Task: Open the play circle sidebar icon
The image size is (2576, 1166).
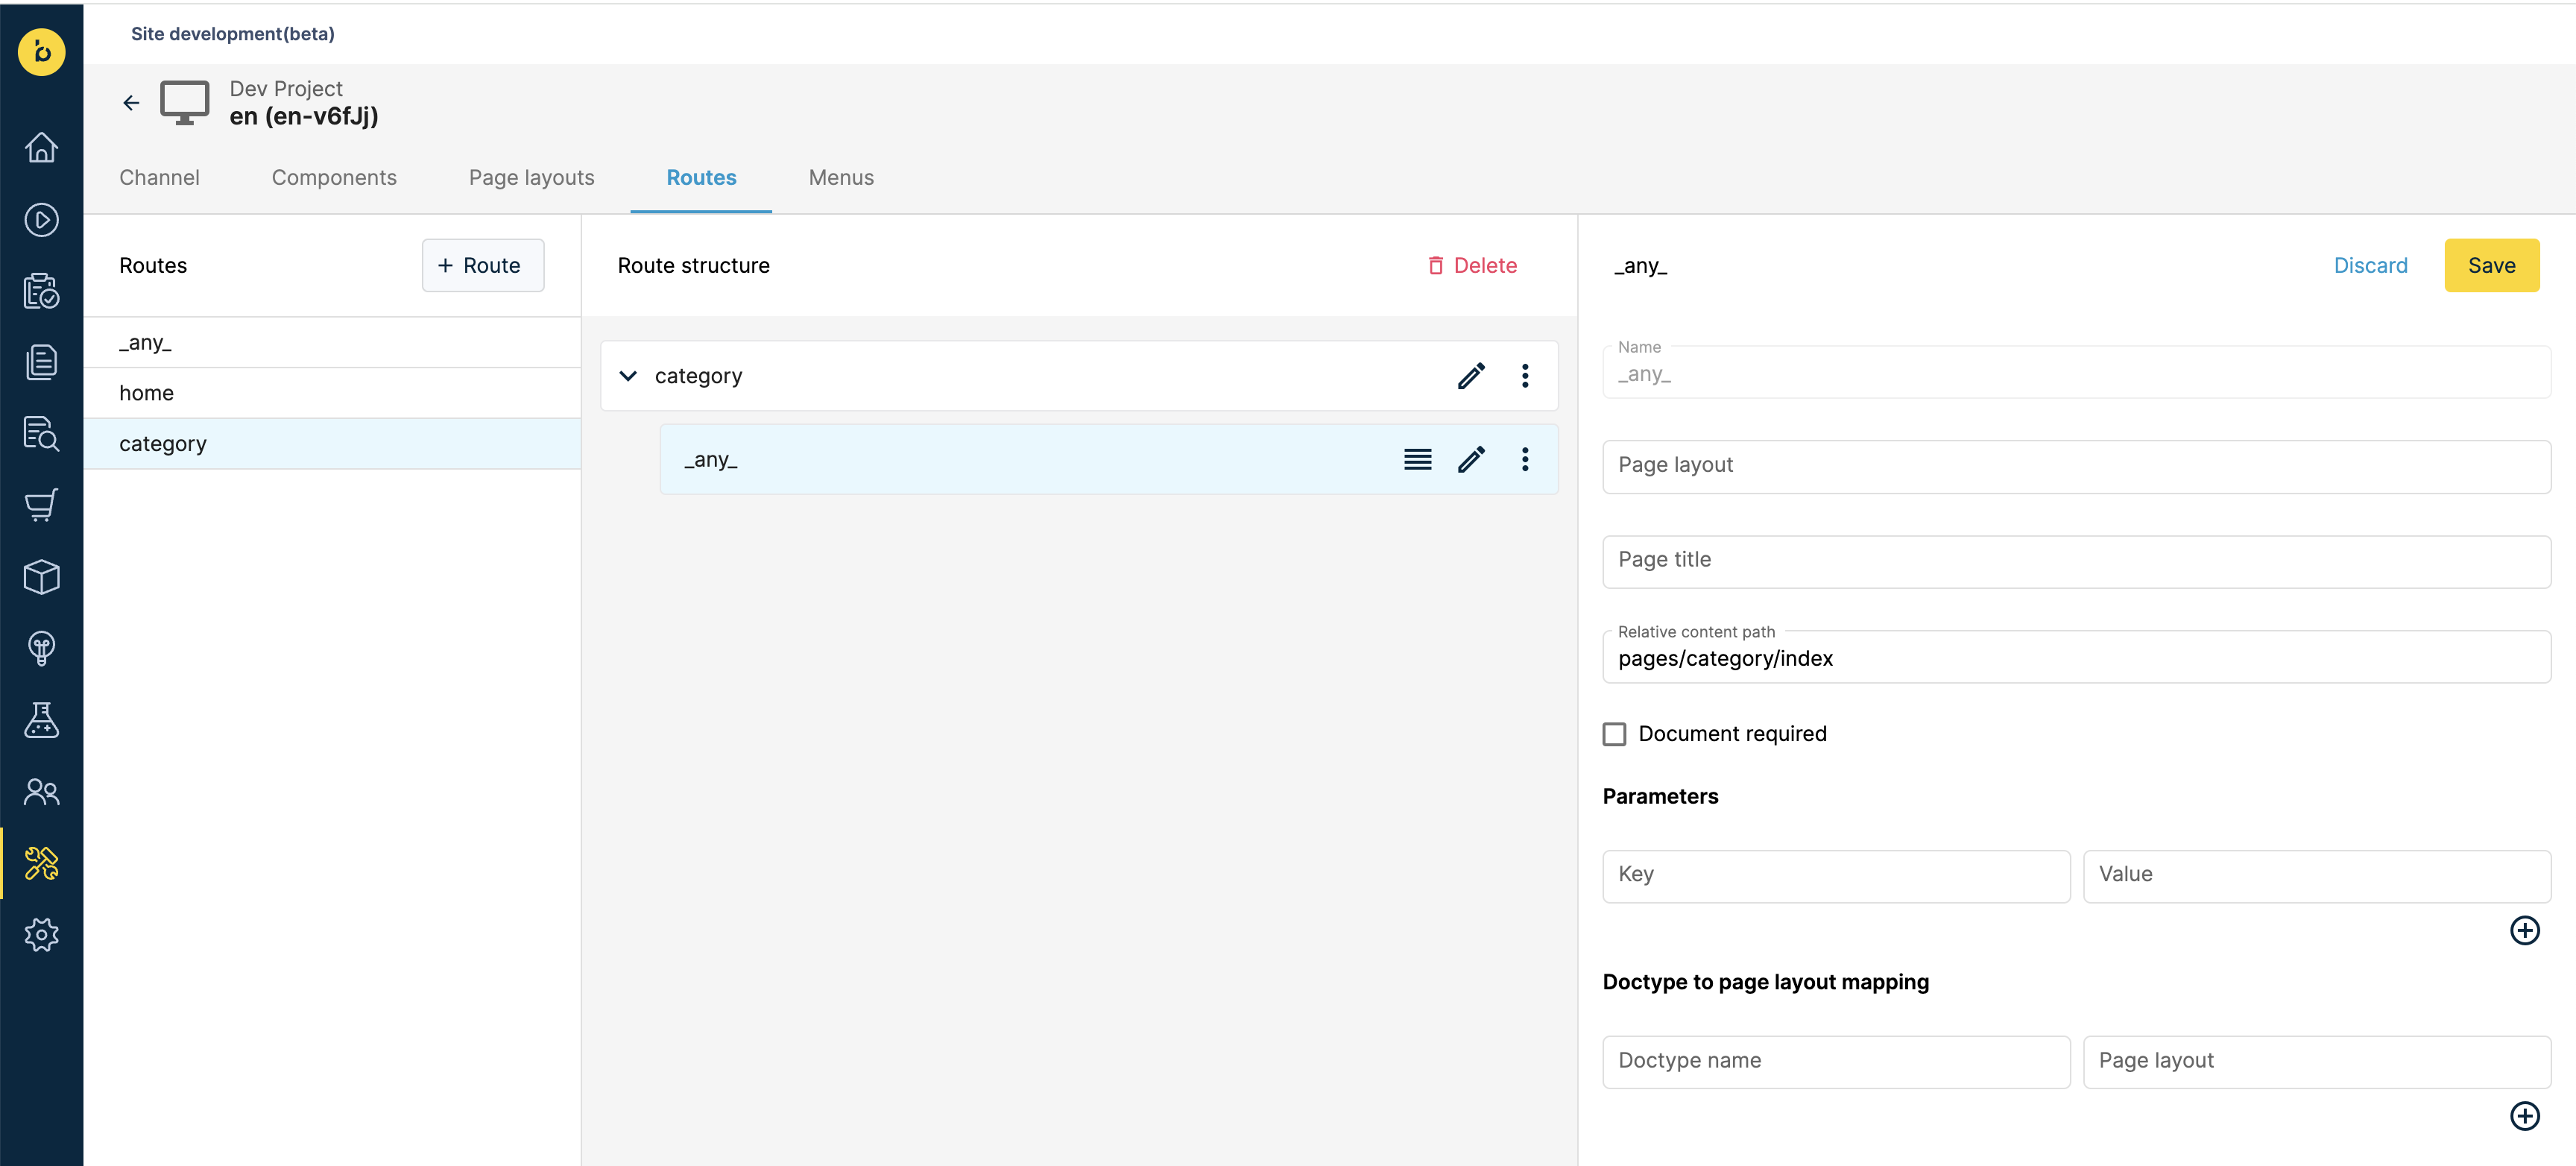Action: point(41,219)
